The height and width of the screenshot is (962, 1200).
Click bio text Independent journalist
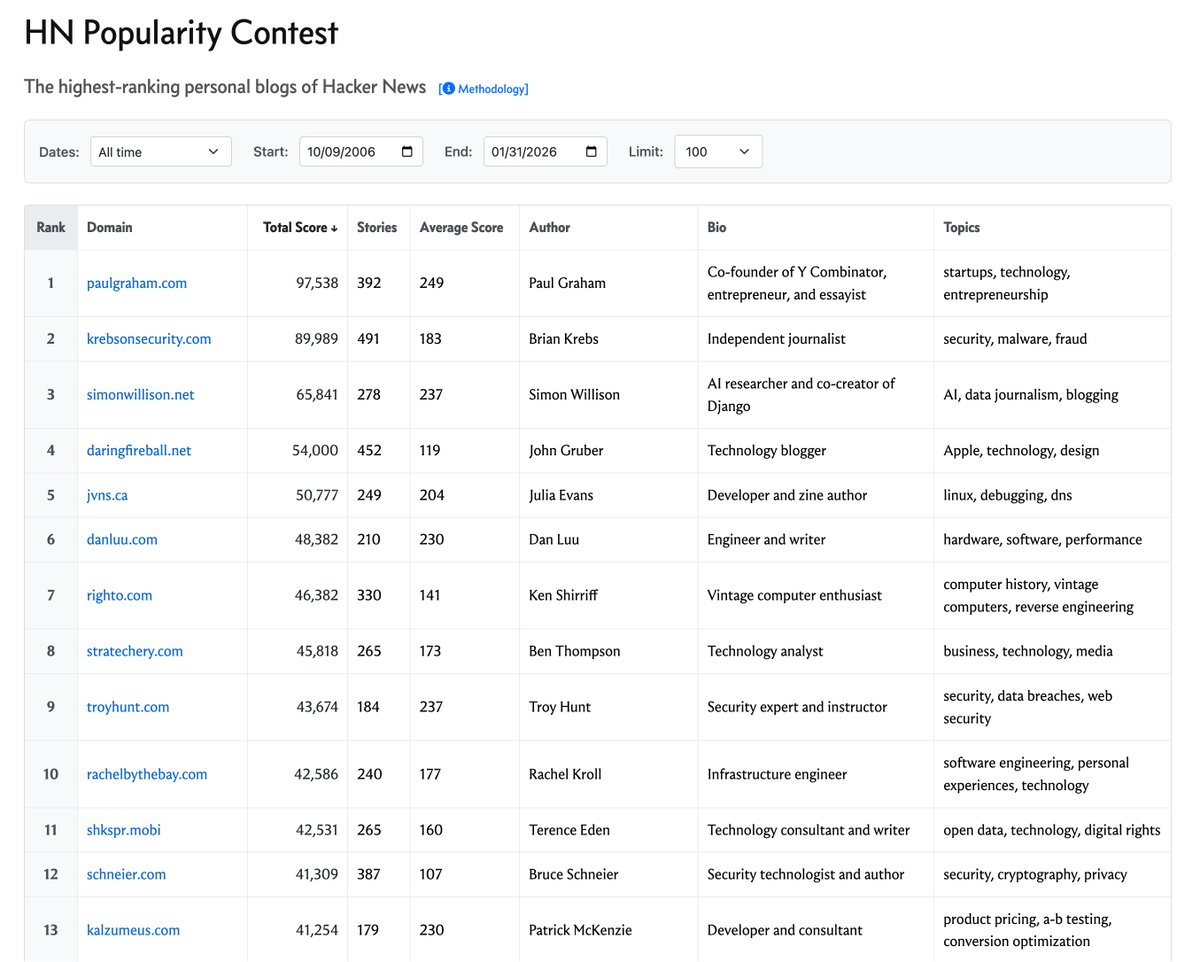pos(776,339)
